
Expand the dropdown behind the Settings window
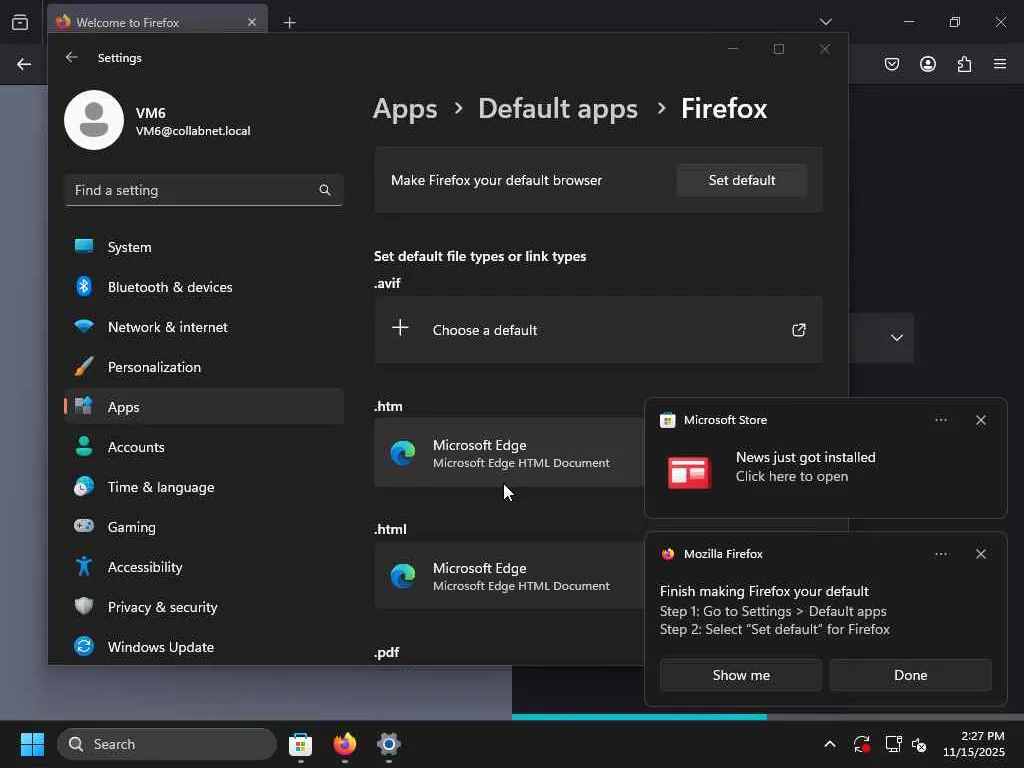(896, 338)
